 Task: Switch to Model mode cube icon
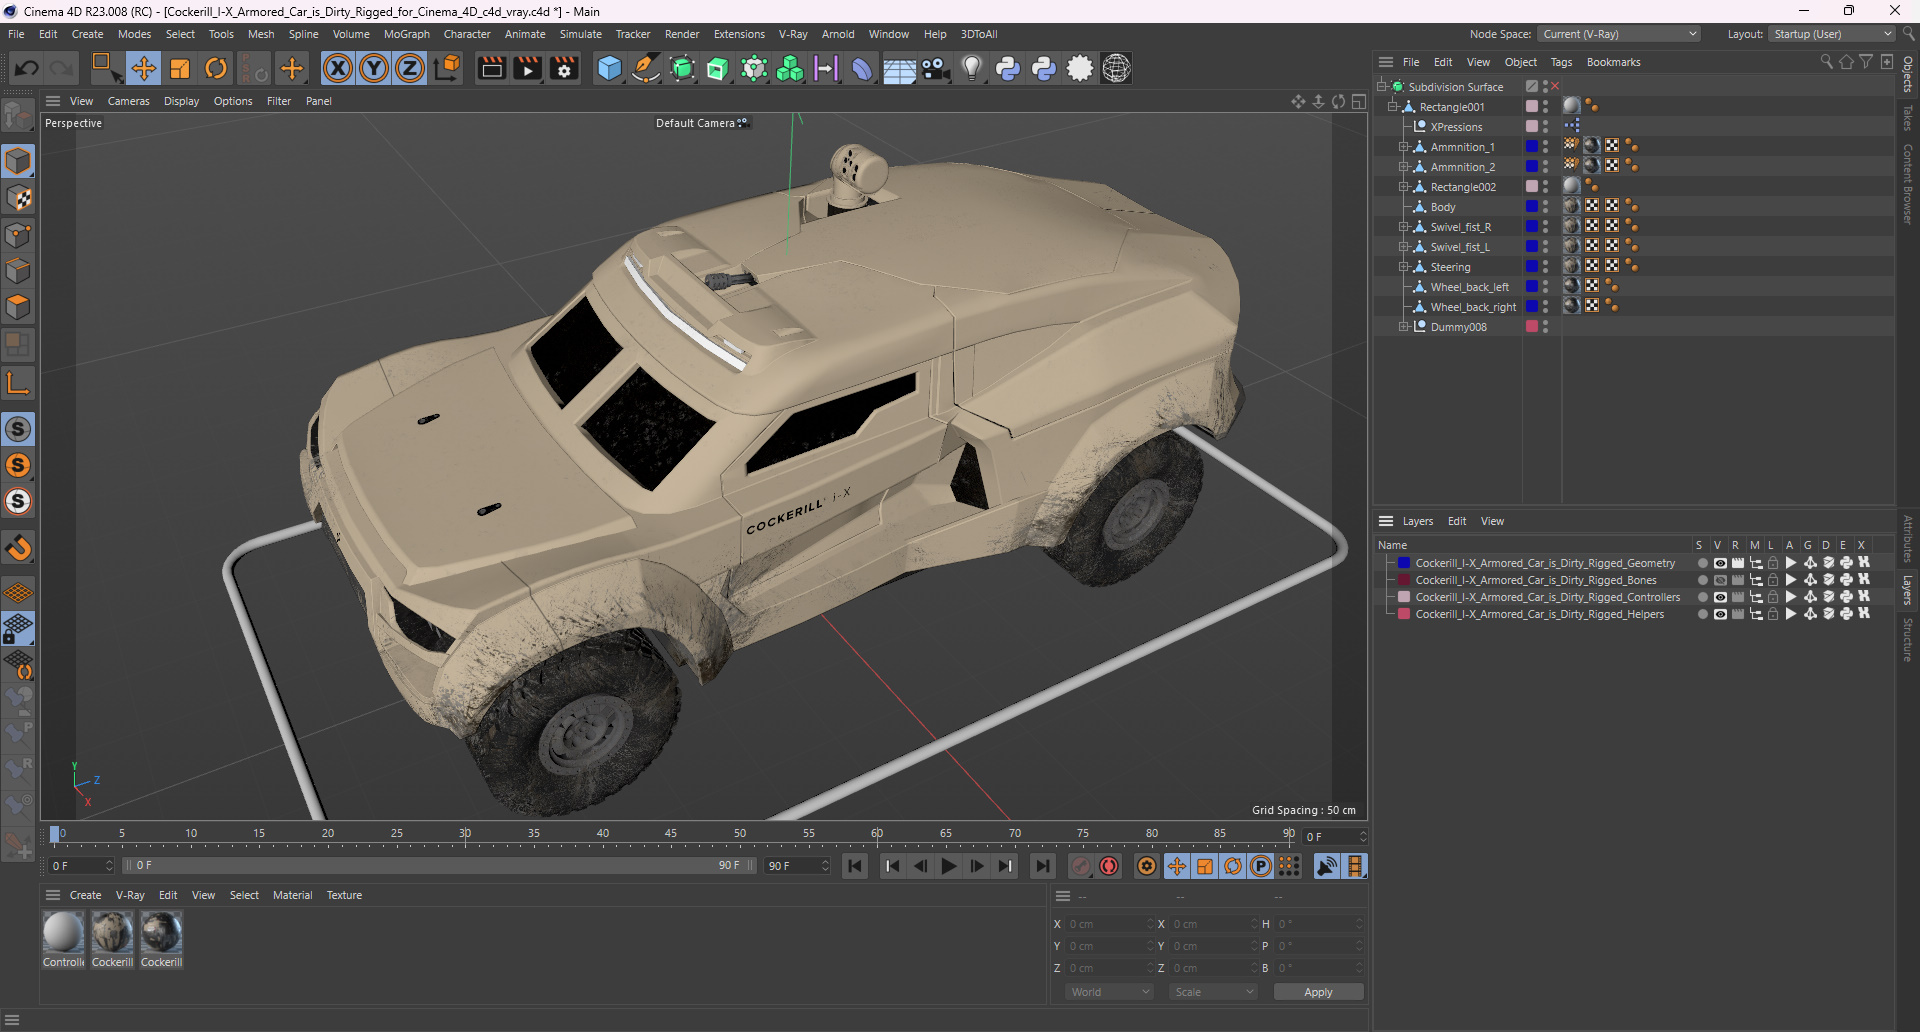tap(18, 161)
